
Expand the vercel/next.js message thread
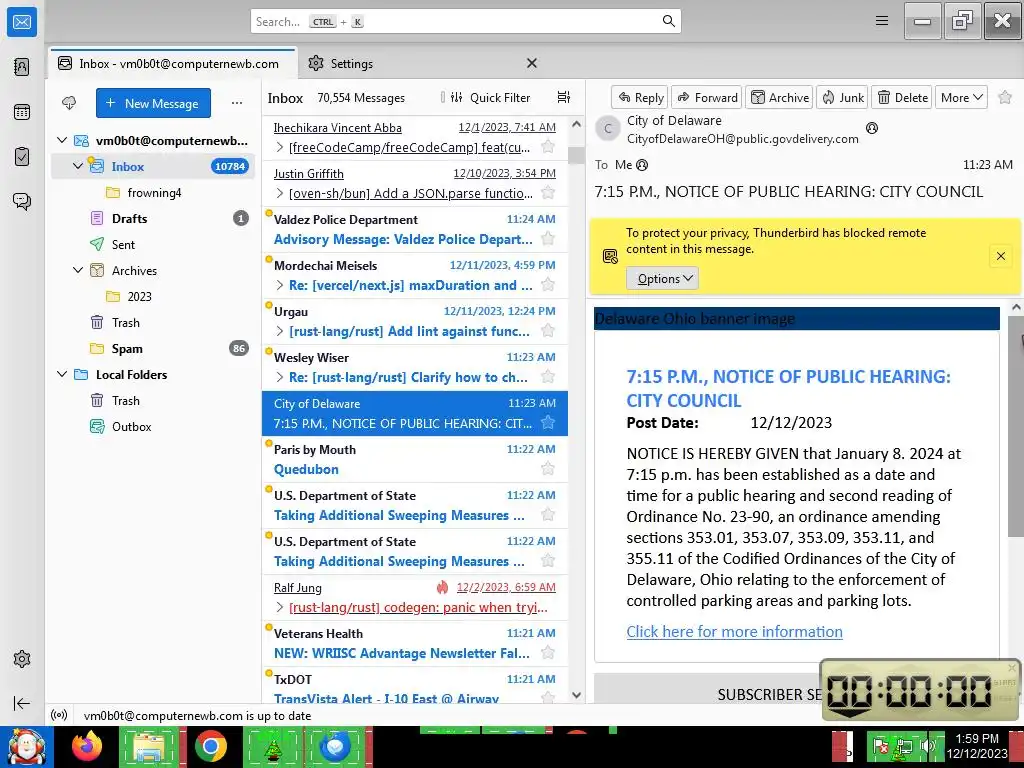pos(280,285)
